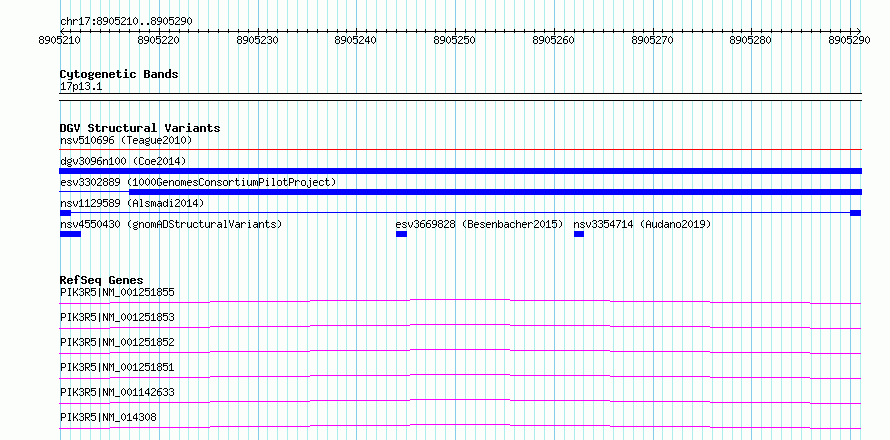Click the magenta intron line of NM_001251855
Viewport: 890px width, 440px height.
pos(461,299)
